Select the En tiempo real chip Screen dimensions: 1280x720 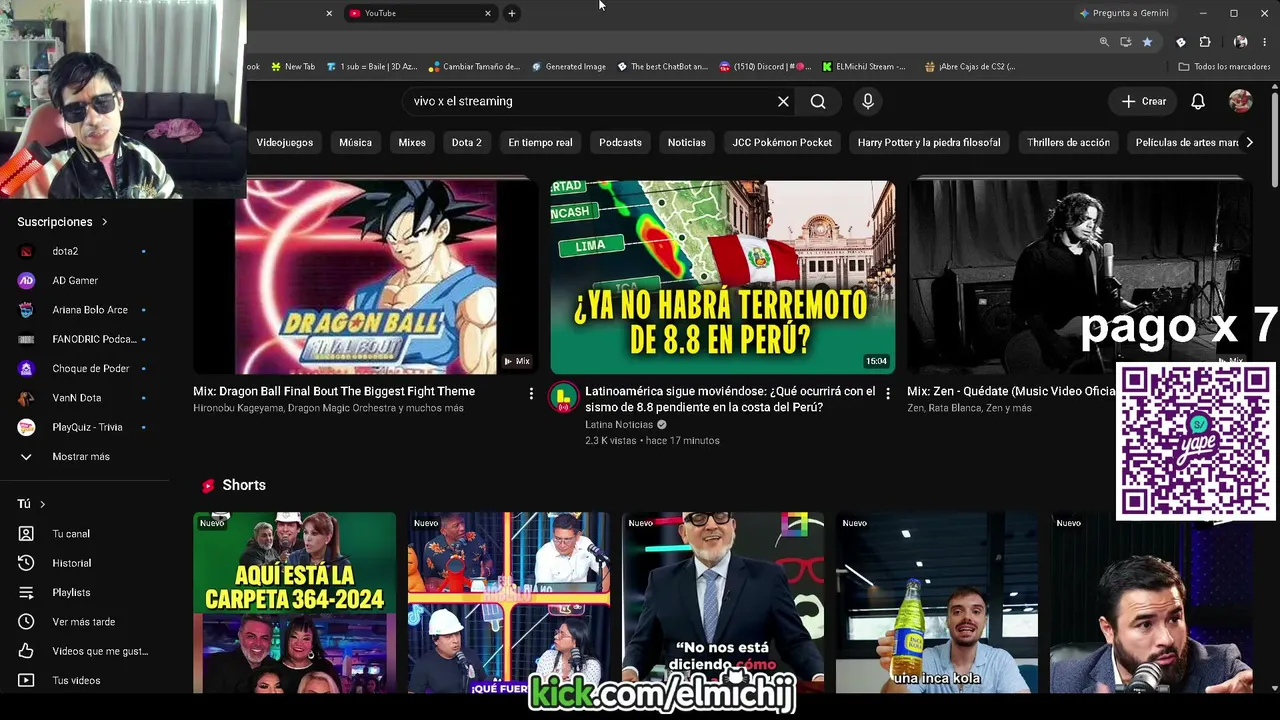click(540, 142)
